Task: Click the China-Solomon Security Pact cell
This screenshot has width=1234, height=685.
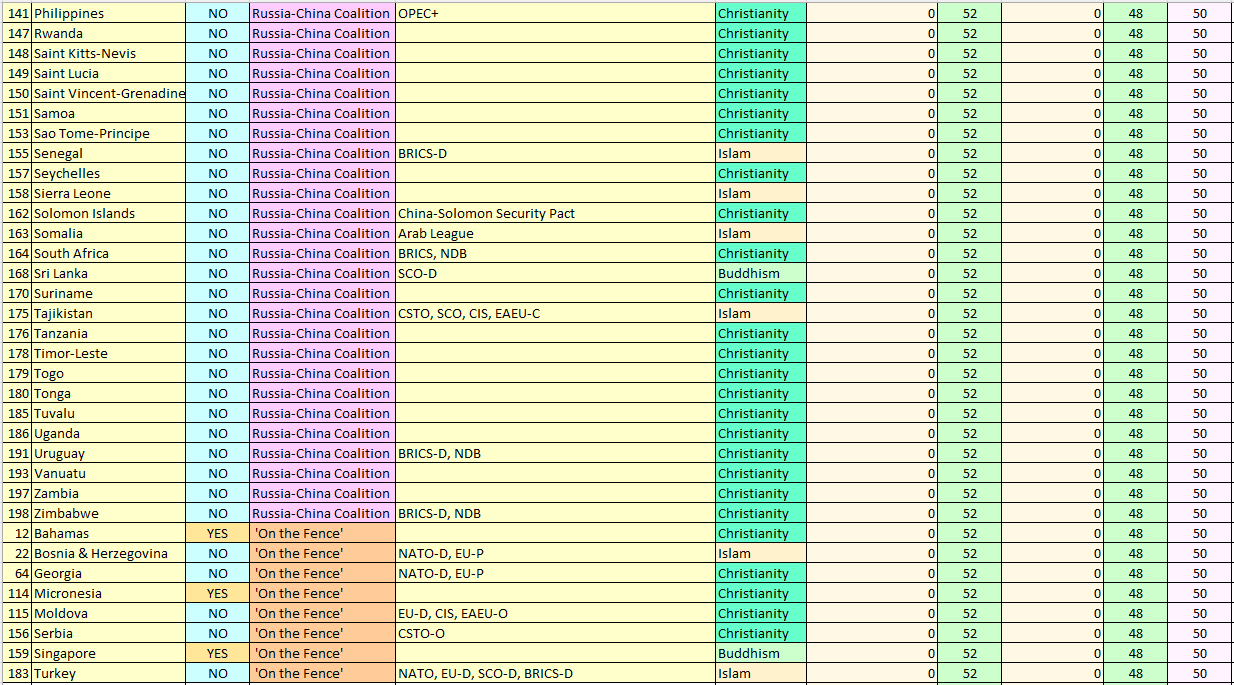Action: pos(555,214)
